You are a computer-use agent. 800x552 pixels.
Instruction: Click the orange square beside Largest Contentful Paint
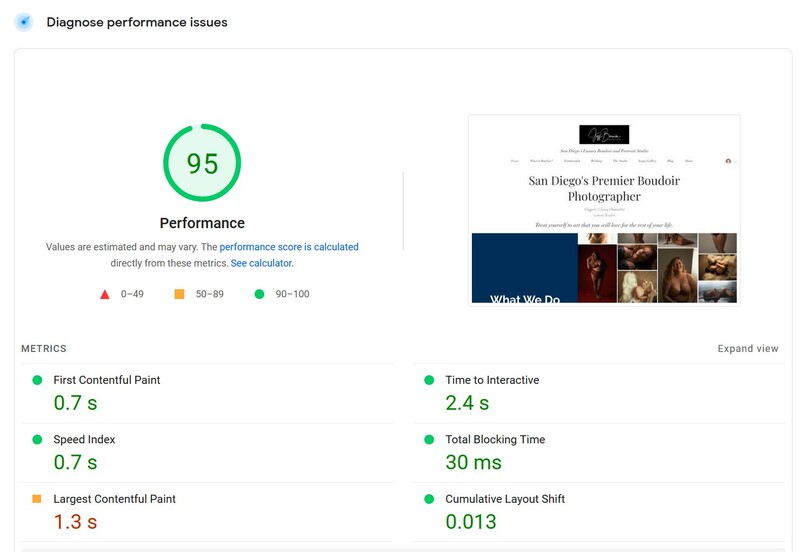(37, 498)
